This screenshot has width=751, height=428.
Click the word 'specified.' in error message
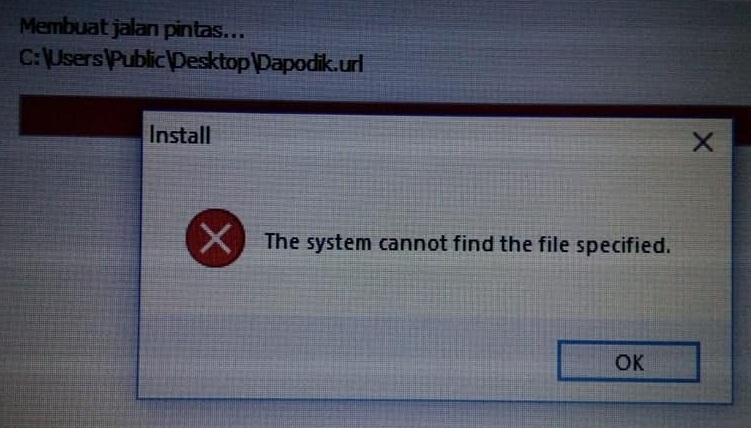coord(624,247)
